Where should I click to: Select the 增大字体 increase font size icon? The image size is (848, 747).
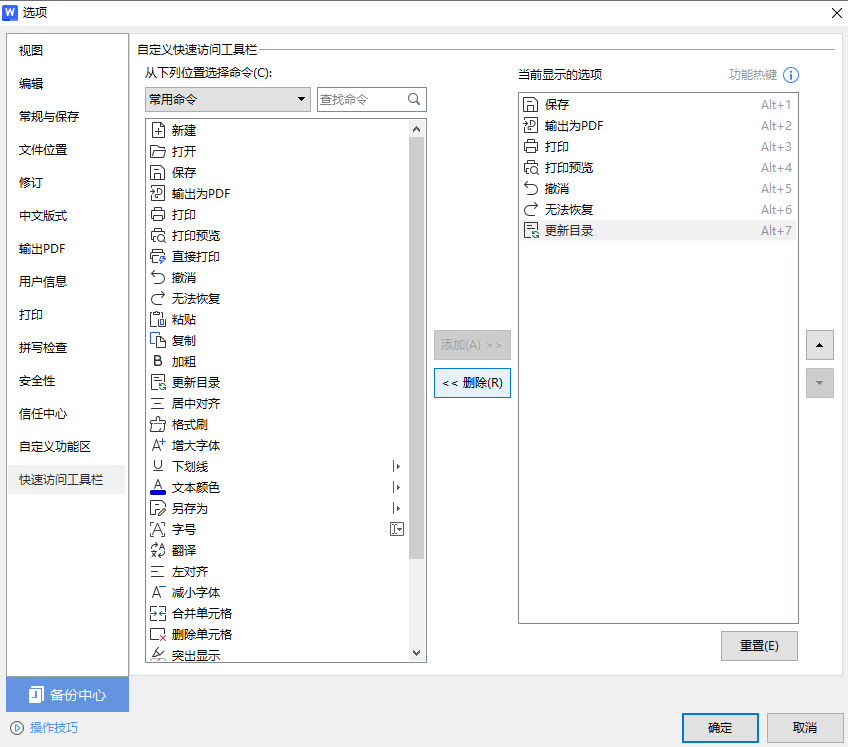pos(158,445)
